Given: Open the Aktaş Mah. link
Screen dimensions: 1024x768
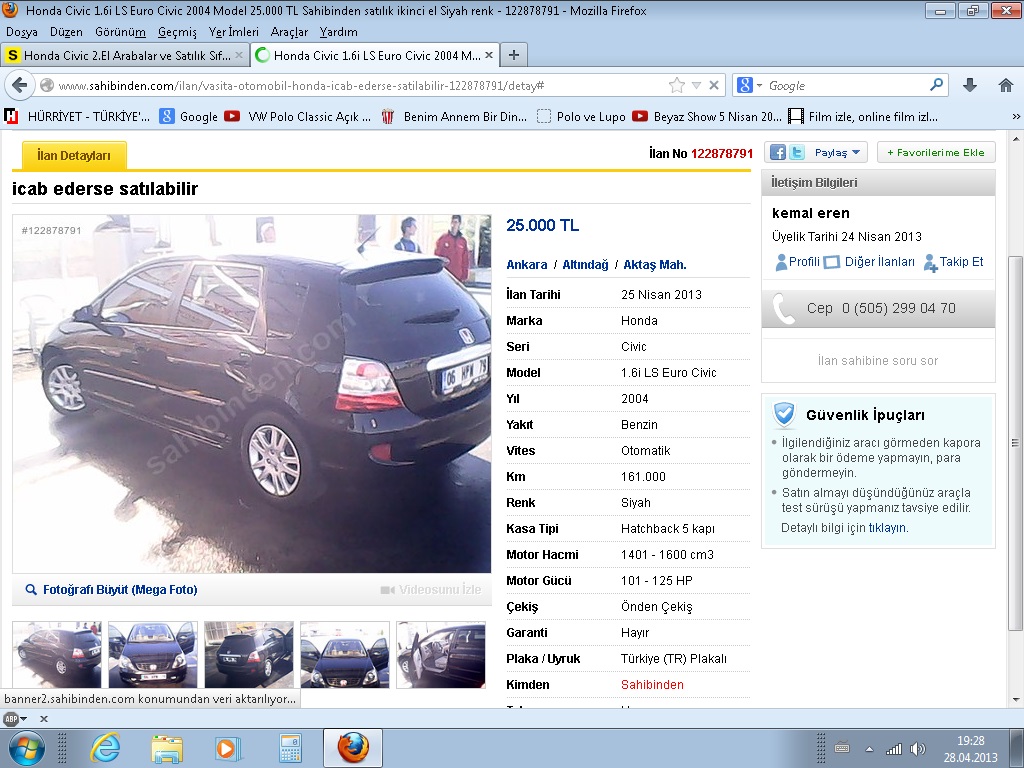Looking at the screenshot, I should [x=654, y=264].
